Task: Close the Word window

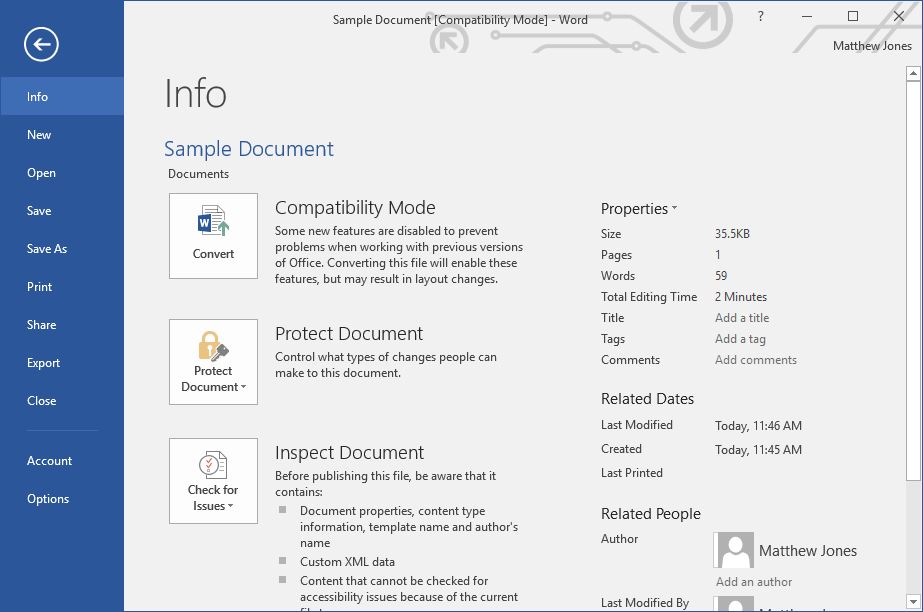Action: coord(898,16)
